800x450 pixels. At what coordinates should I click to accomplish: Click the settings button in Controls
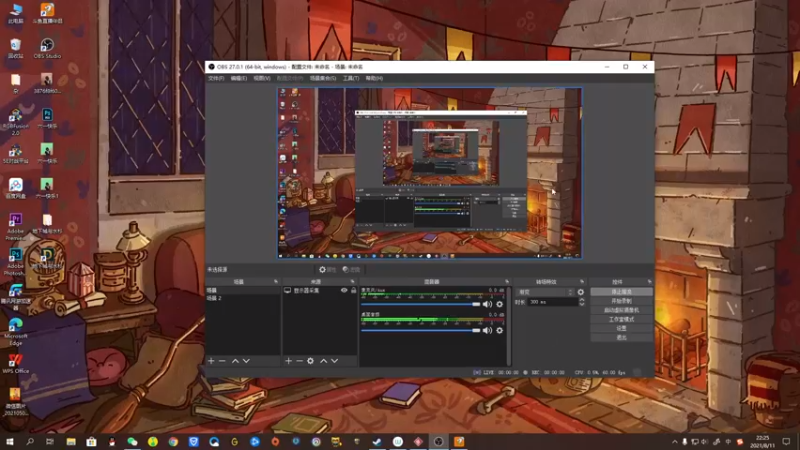(x=621, y=329)
